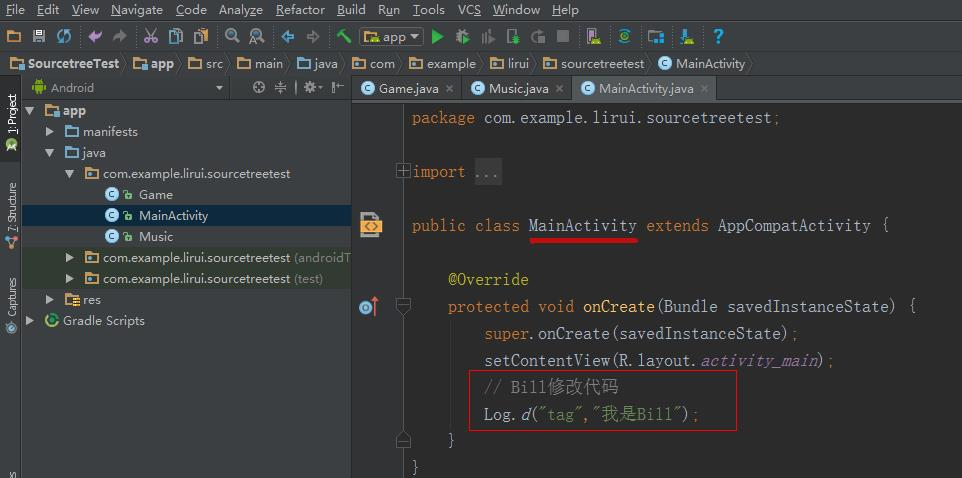This screenshot has width=962, height=478.
Task: Collapse all in project panel
Action: pos(280,88)
